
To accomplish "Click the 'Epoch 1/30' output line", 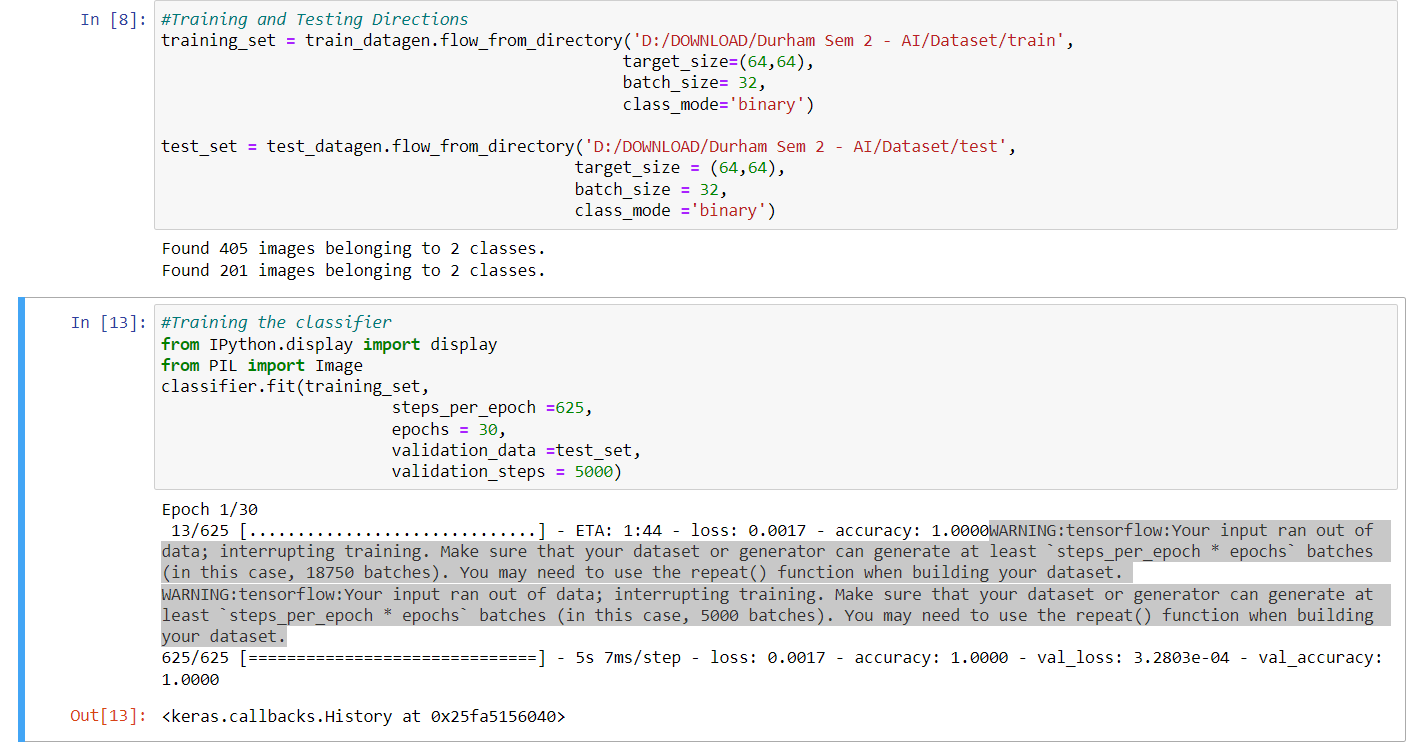I will (x=209, y=509).
